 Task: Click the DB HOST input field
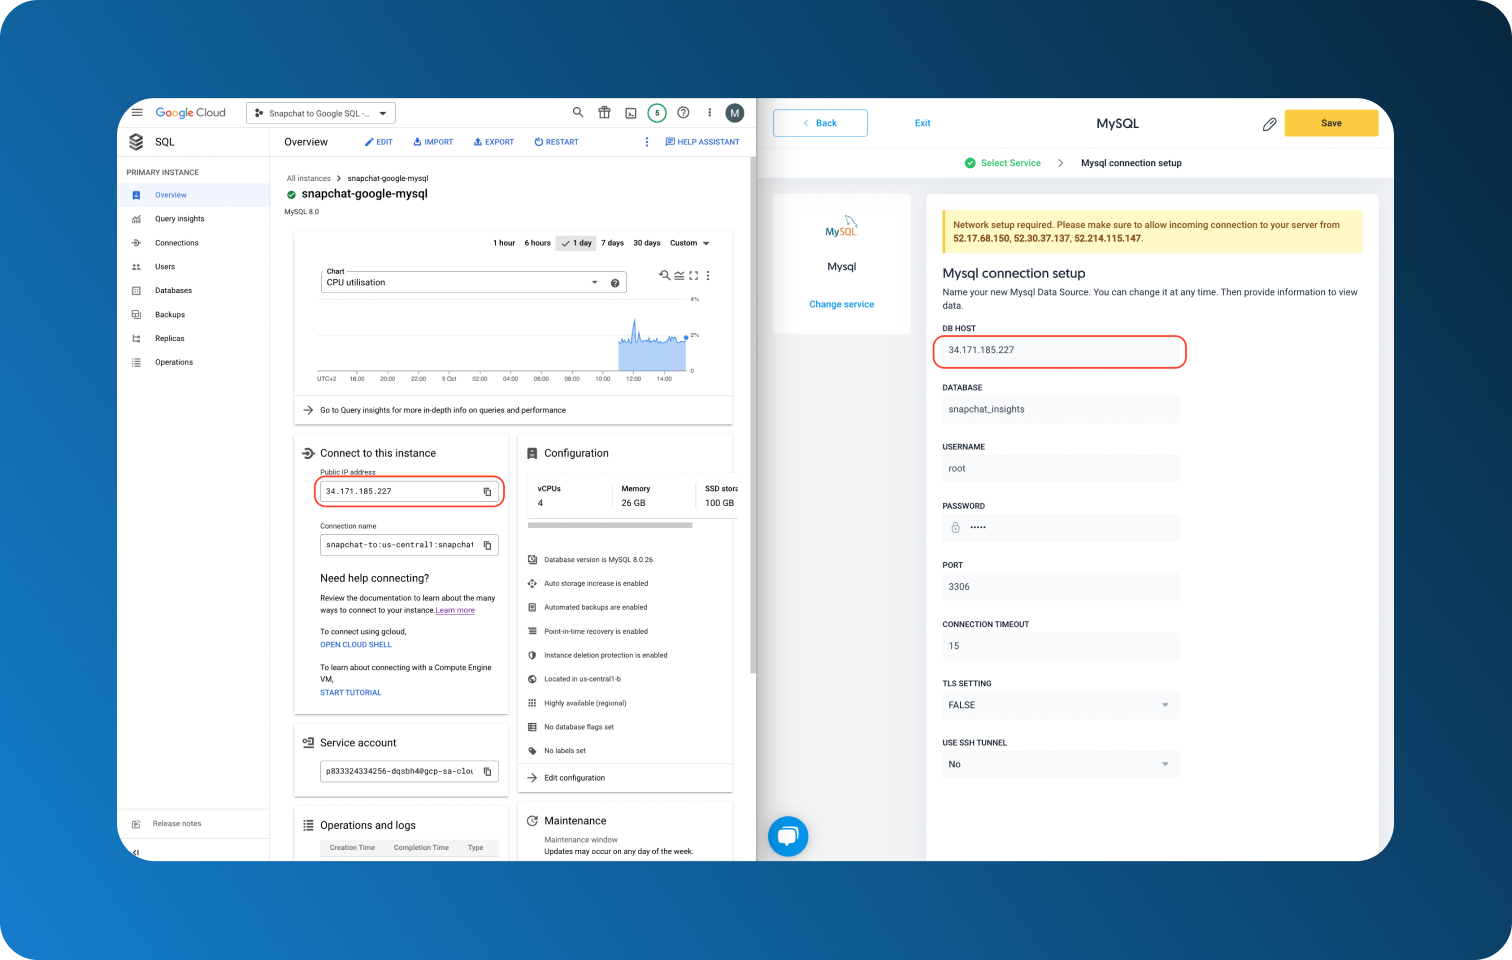click(x=1060, y=351)
